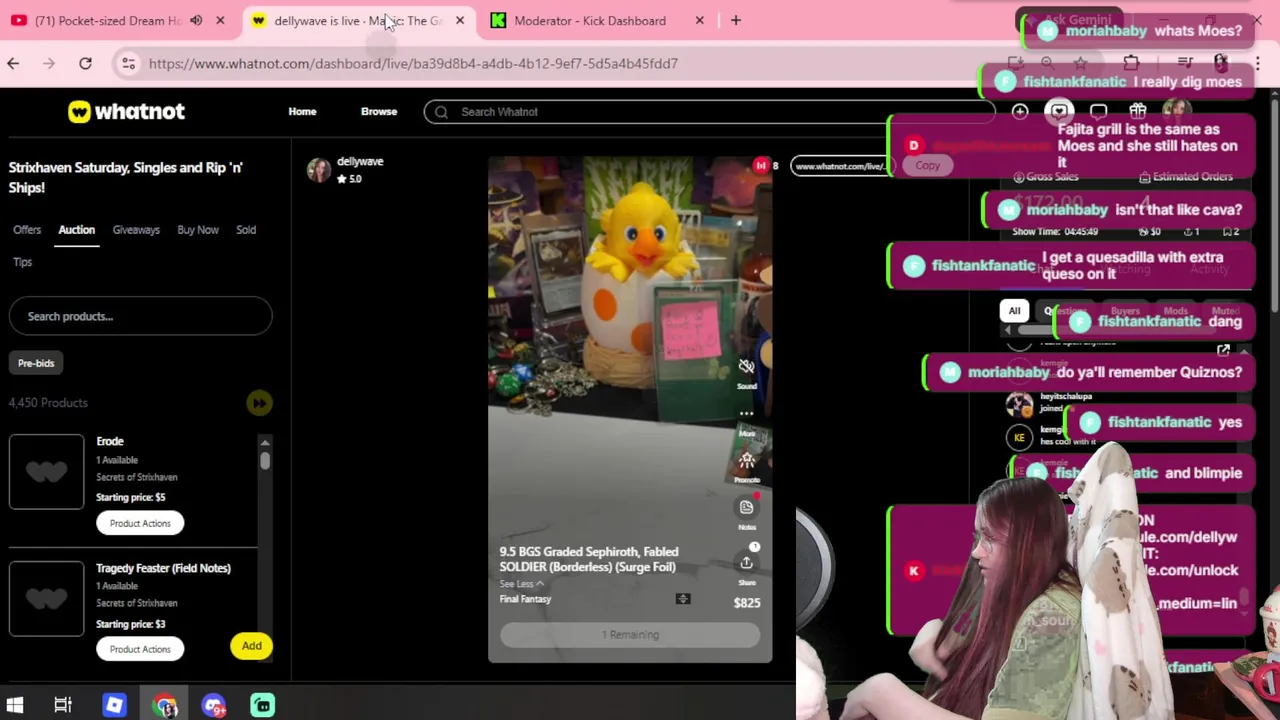The width and height of the screenshot is (1280, 720).
Task: Click the Share icon on the stream
Action: point(746,563)
